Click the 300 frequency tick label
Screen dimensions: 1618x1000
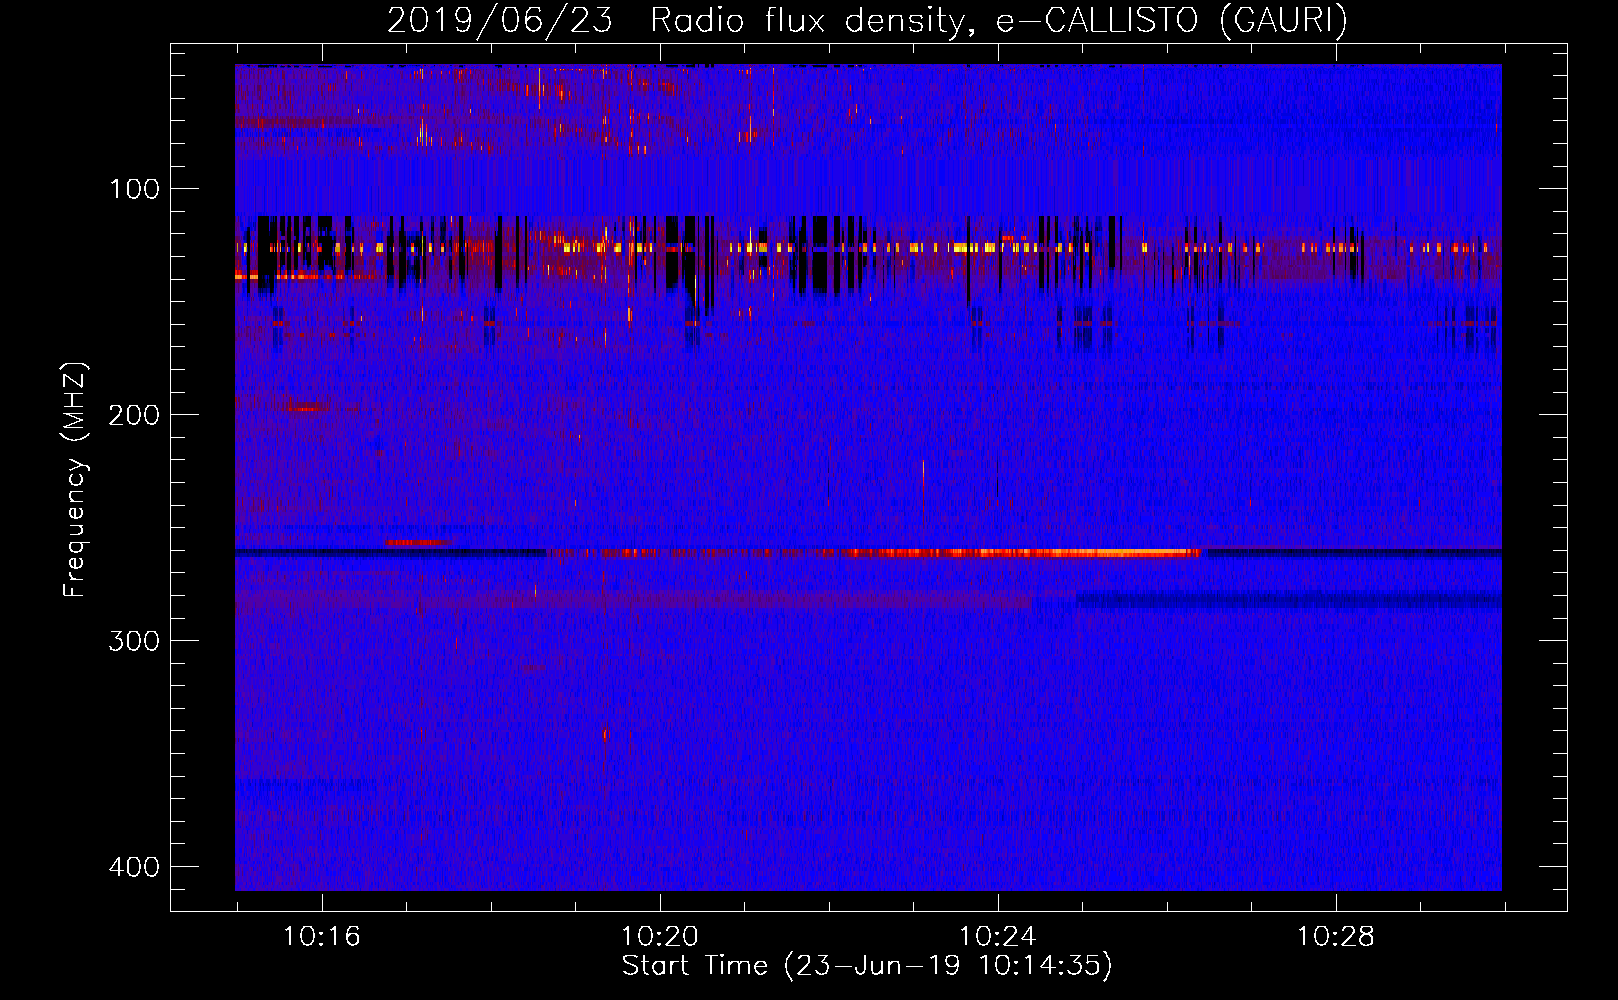coord(134,641)
